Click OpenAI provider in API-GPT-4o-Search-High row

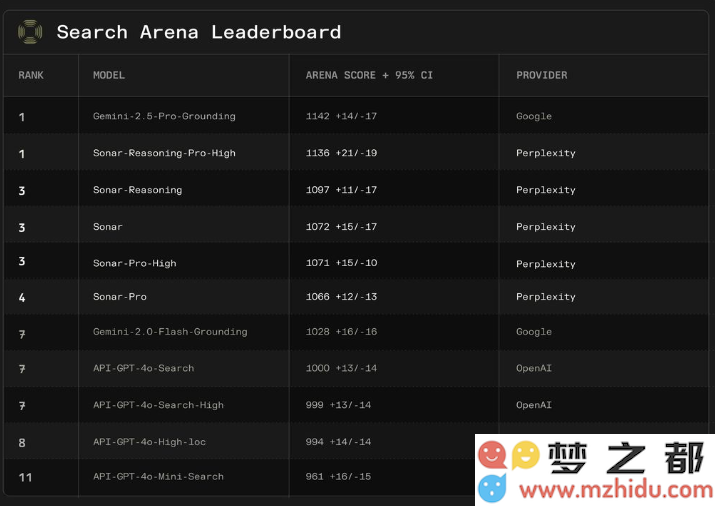point(534,405)
